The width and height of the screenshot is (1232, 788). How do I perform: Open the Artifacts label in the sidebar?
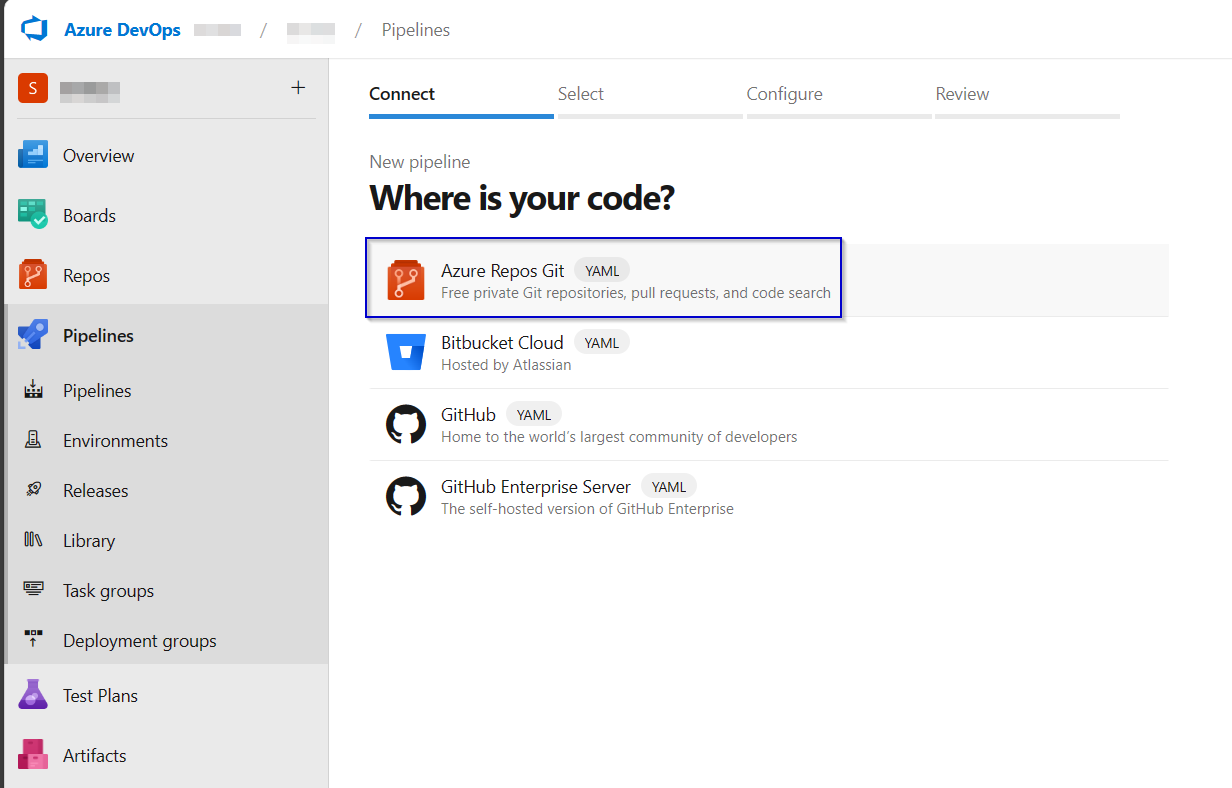click(95, 756)
